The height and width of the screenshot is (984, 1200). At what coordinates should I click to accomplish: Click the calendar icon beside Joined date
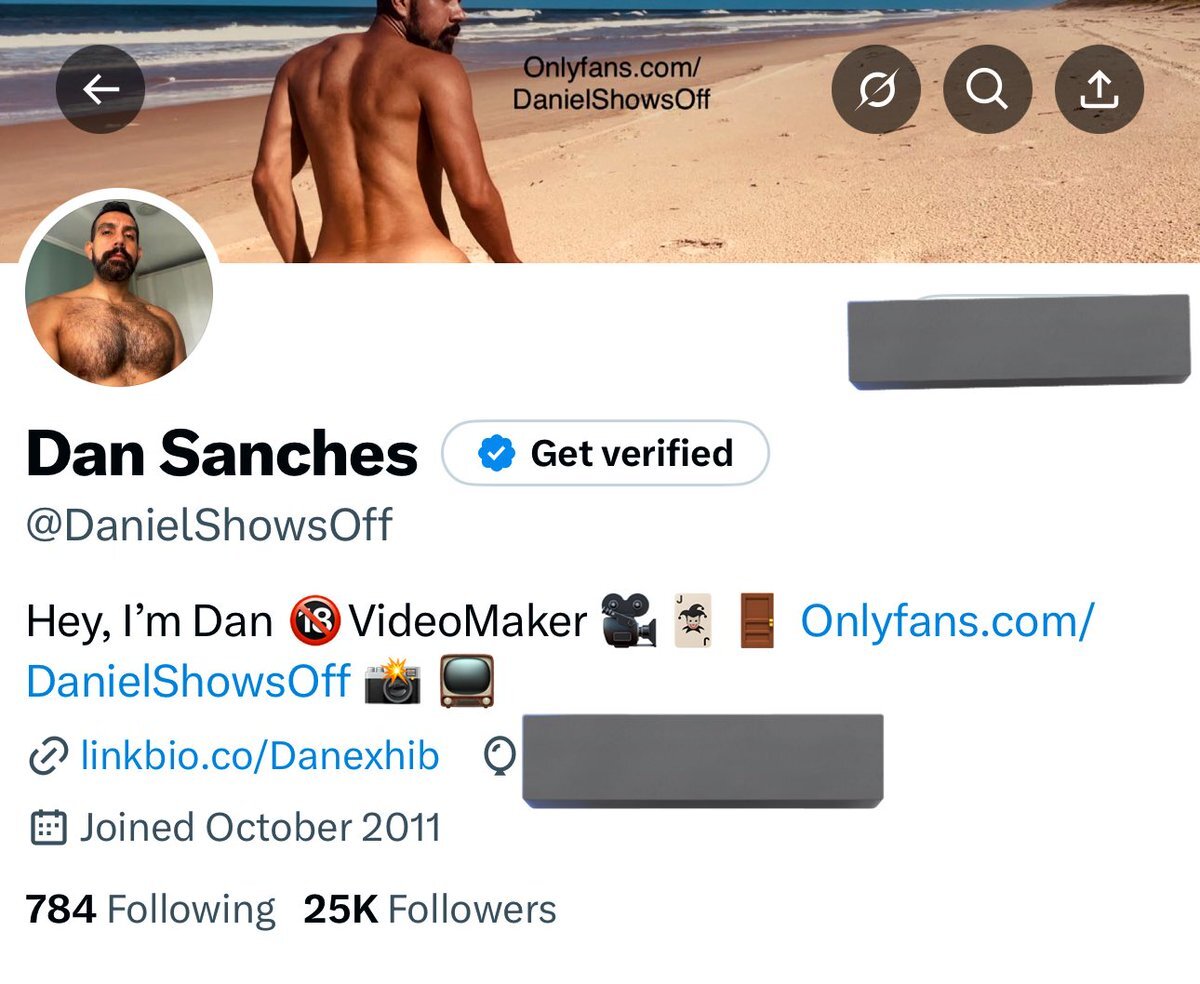click(x=48, y=828)
